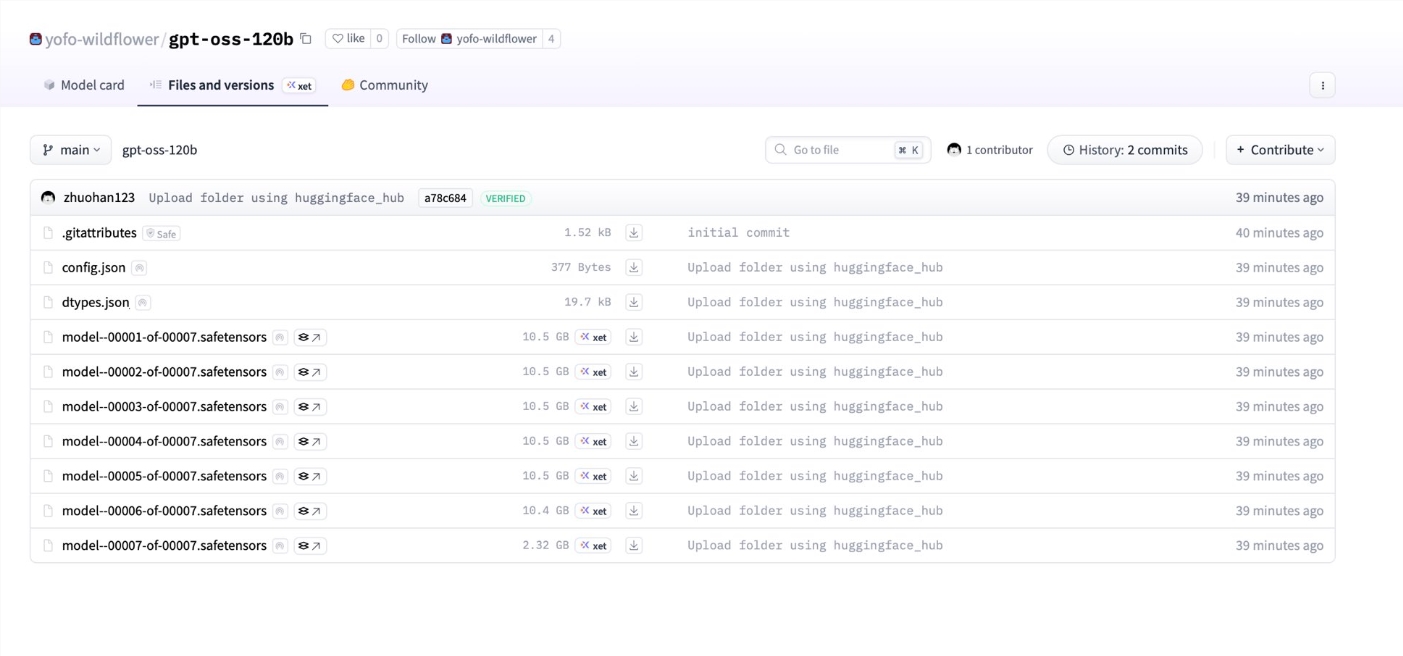Switch to the Model card tab

pyautogui.click(x=84, y=86)
